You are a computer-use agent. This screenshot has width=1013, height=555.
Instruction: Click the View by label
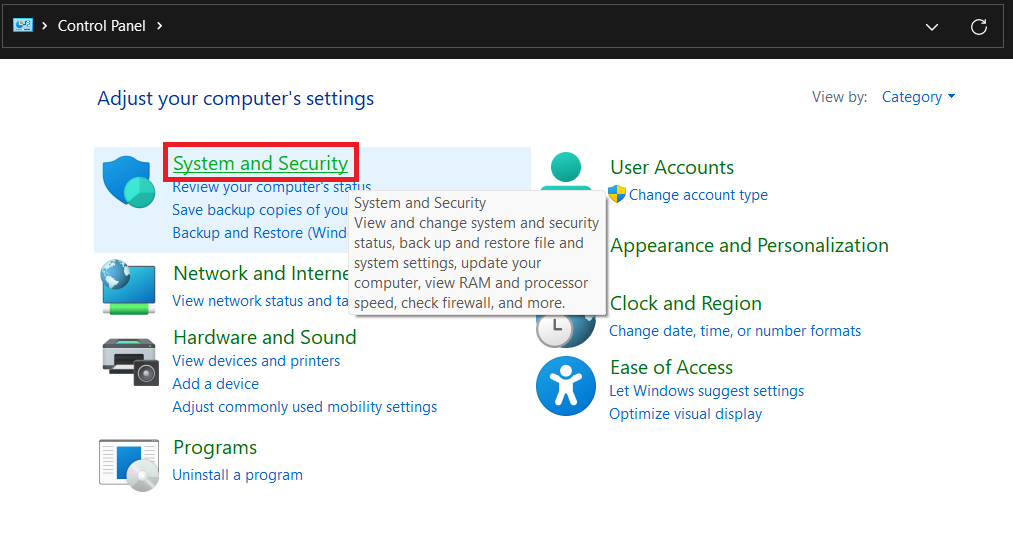[839, 97]
